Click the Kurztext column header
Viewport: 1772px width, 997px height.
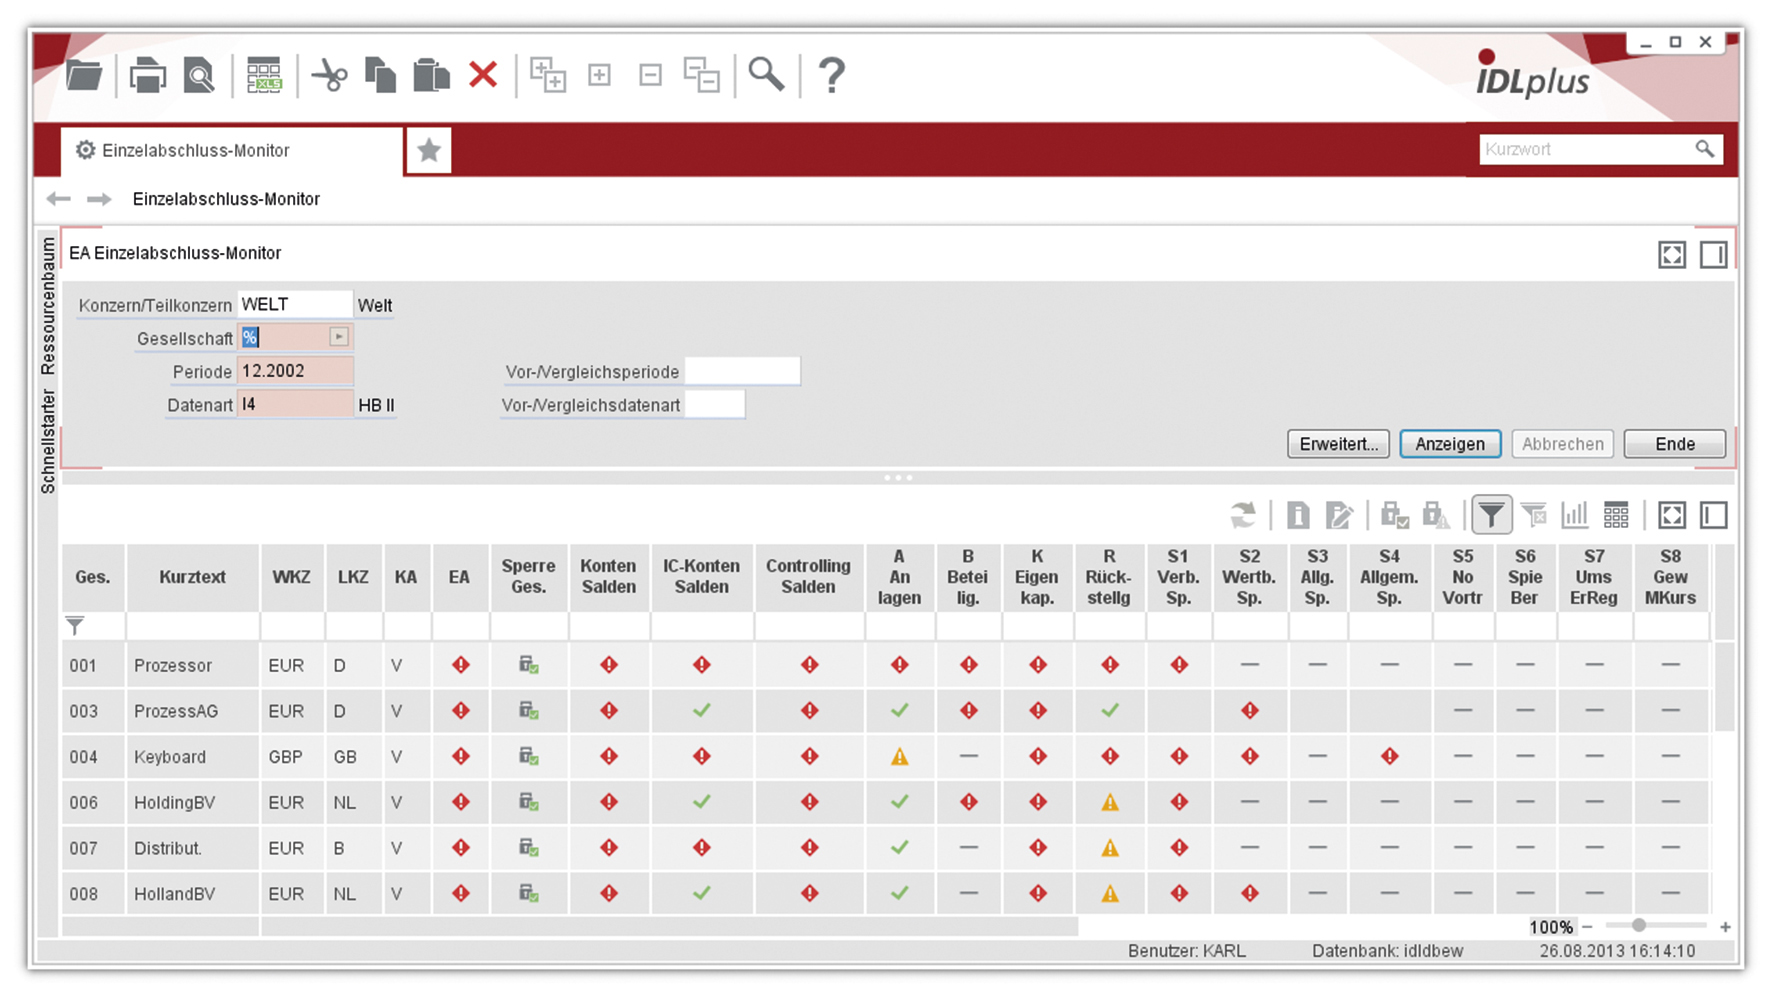click(x=192, y=577)
